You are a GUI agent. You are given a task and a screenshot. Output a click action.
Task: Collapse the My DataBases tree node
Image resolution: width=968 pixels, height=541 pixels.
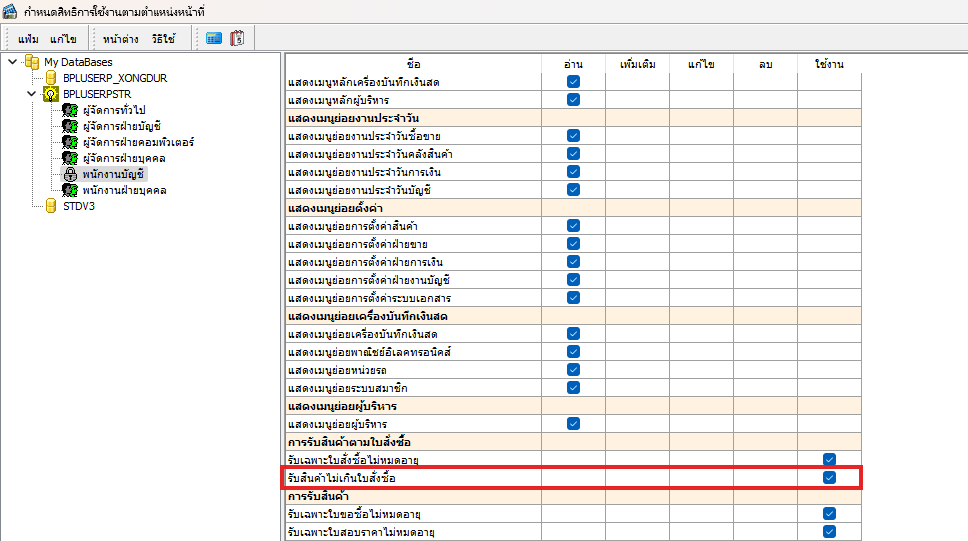tap(12, 62)
